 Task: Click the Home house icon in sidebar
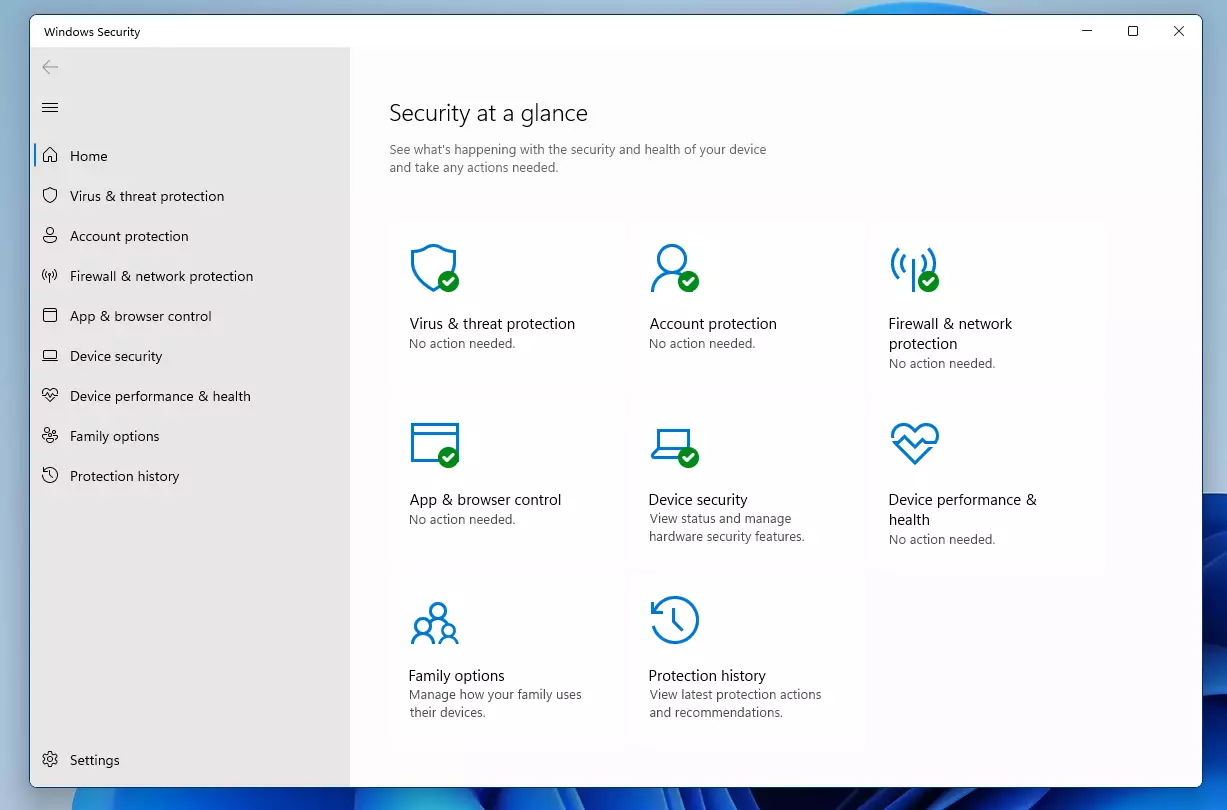click(50, 156)
